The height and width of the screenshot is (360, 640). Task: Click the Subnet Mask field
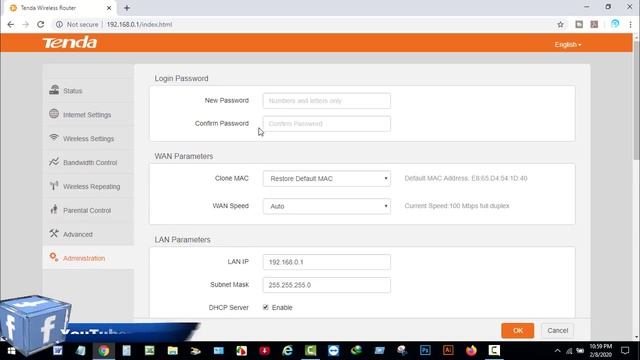click(x=327, y=285)
